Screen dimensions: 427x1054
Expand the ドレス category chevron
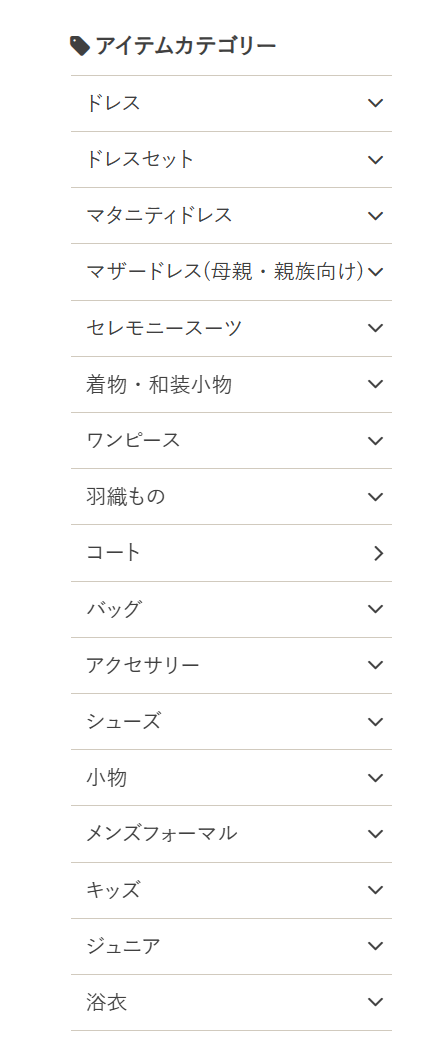pos(376,103)
